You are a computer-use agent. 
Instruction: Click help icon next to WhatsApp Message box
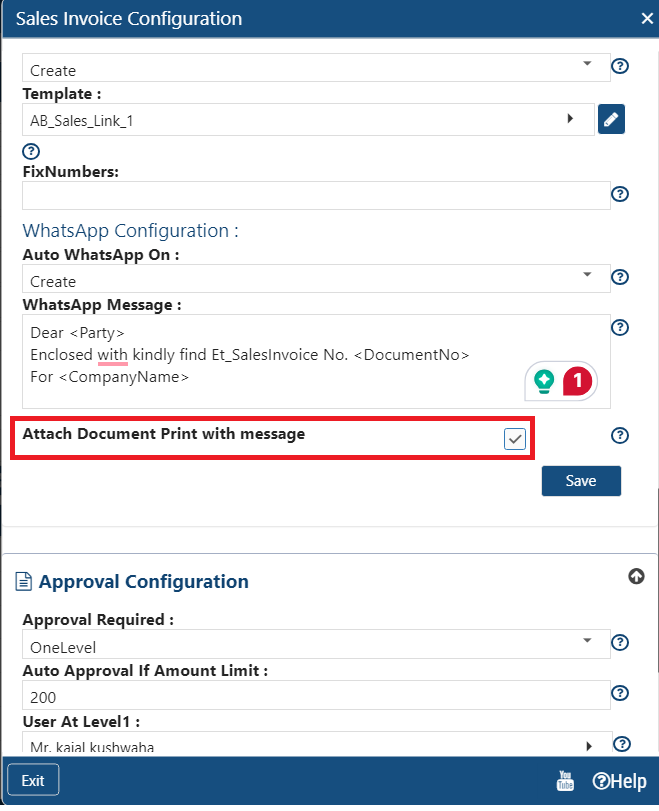point(620,327)
